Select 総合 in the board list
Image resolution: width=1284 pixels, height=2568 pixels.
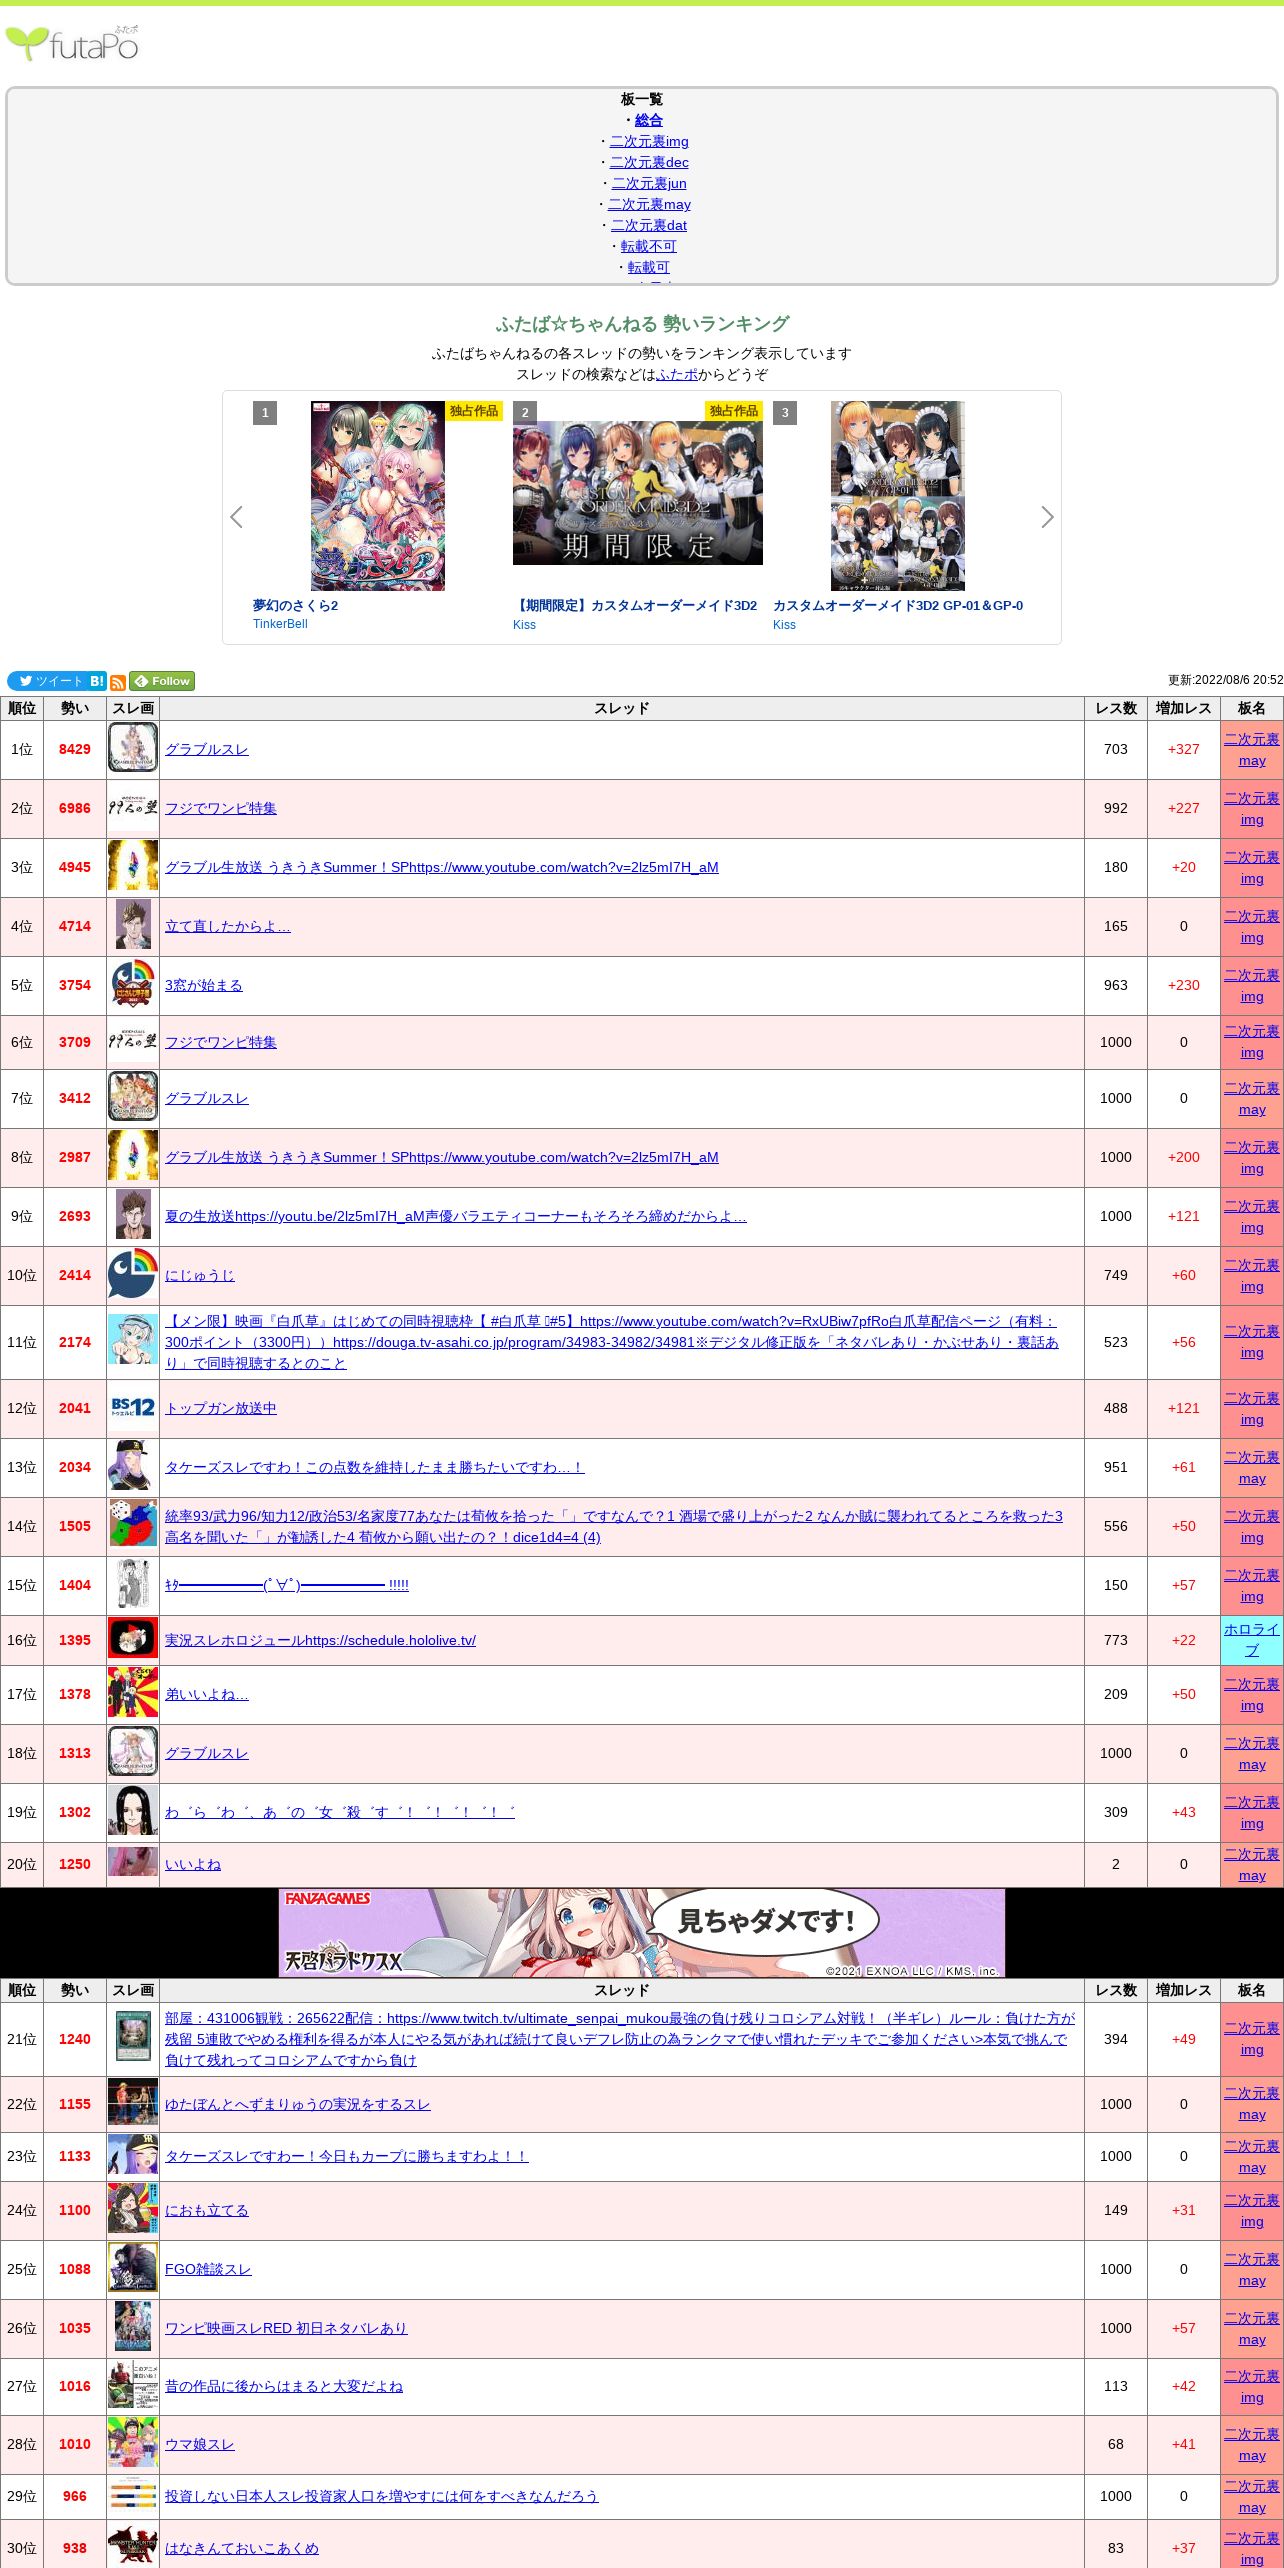pyautogui.click(x=649, y=120)
